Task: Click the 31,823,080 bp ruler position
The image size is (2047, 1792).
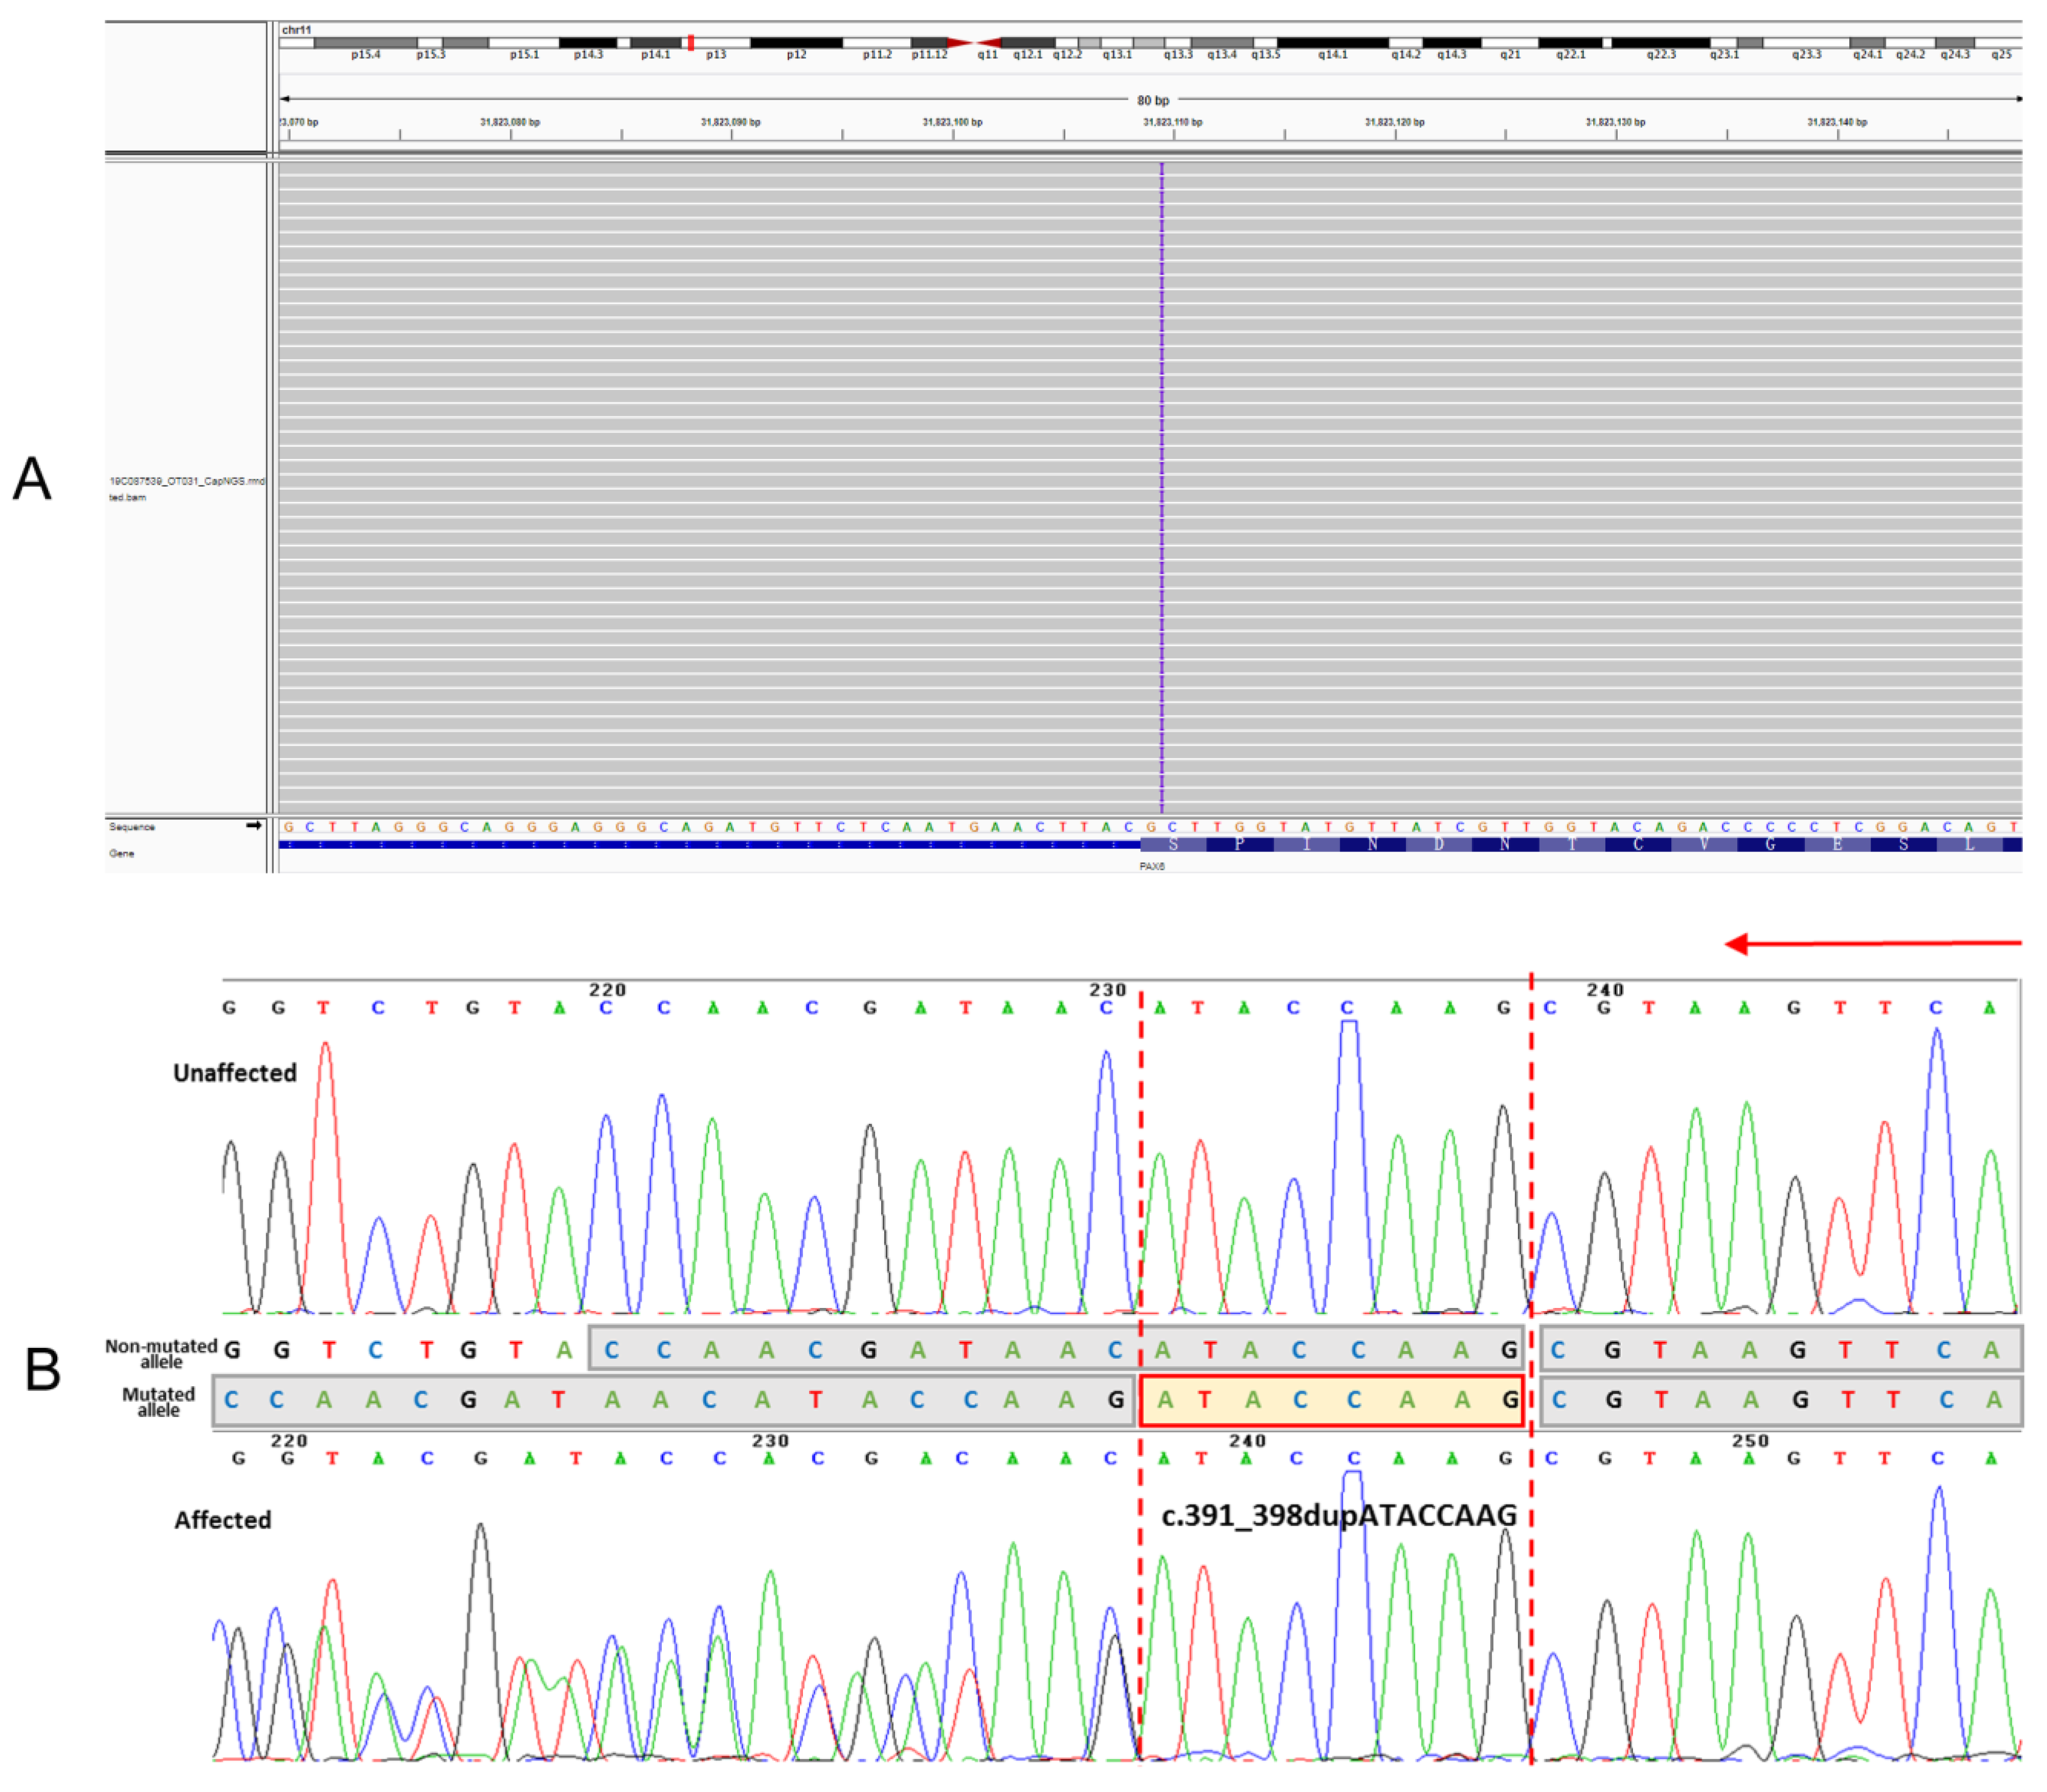Action: pyautogui.click(x=510, y=122)
